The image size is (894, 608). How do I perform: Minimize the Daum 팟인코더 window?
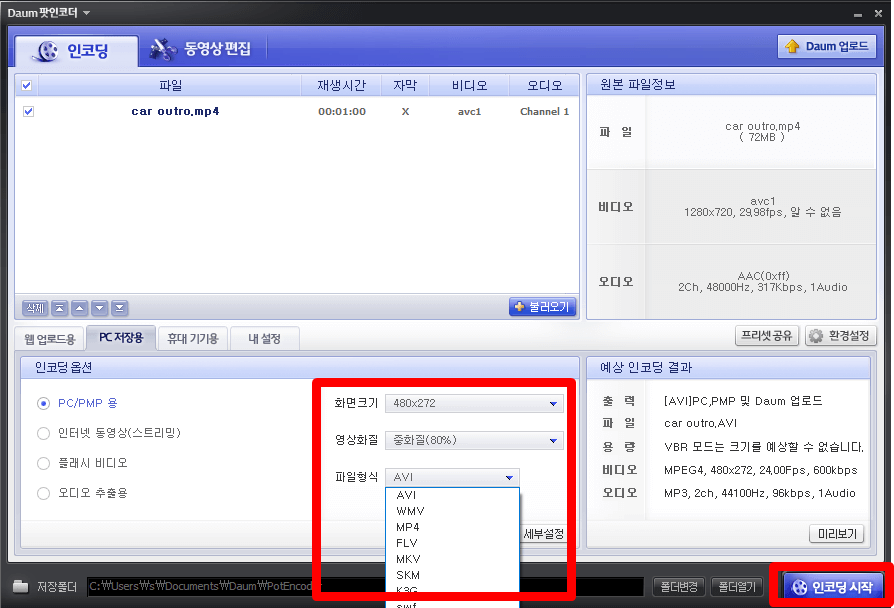tap(858, 14)
